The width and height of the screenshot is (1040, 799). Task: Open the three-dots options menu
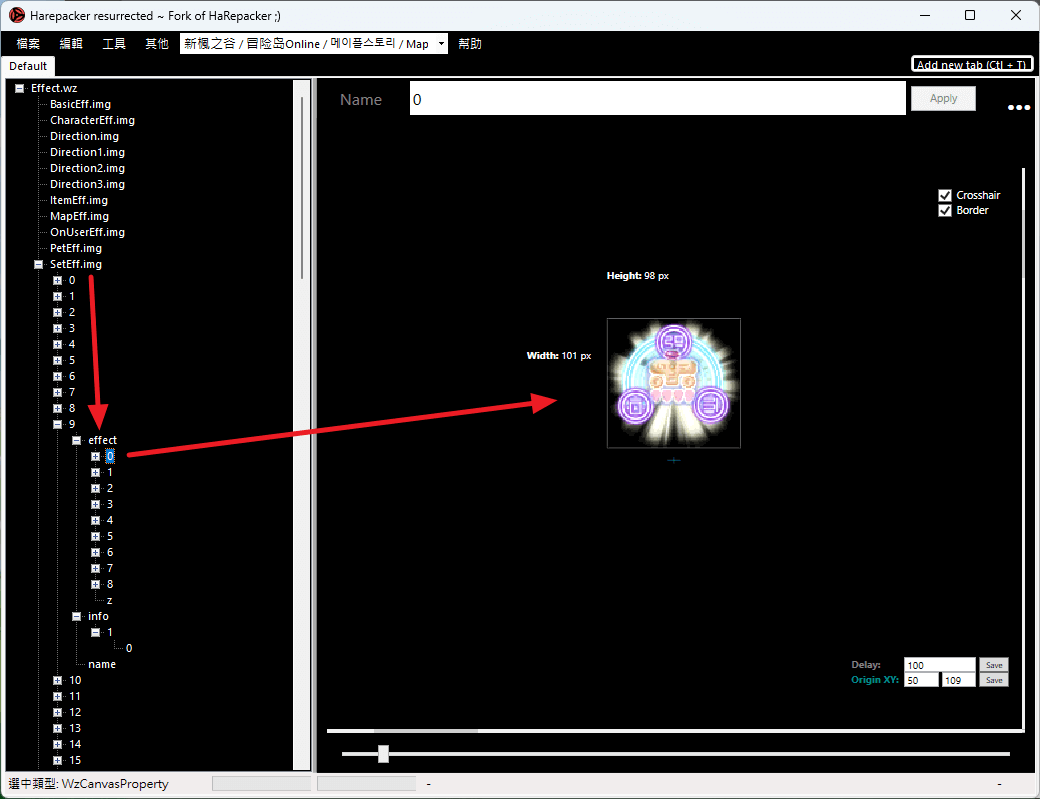click(1018, 107)
